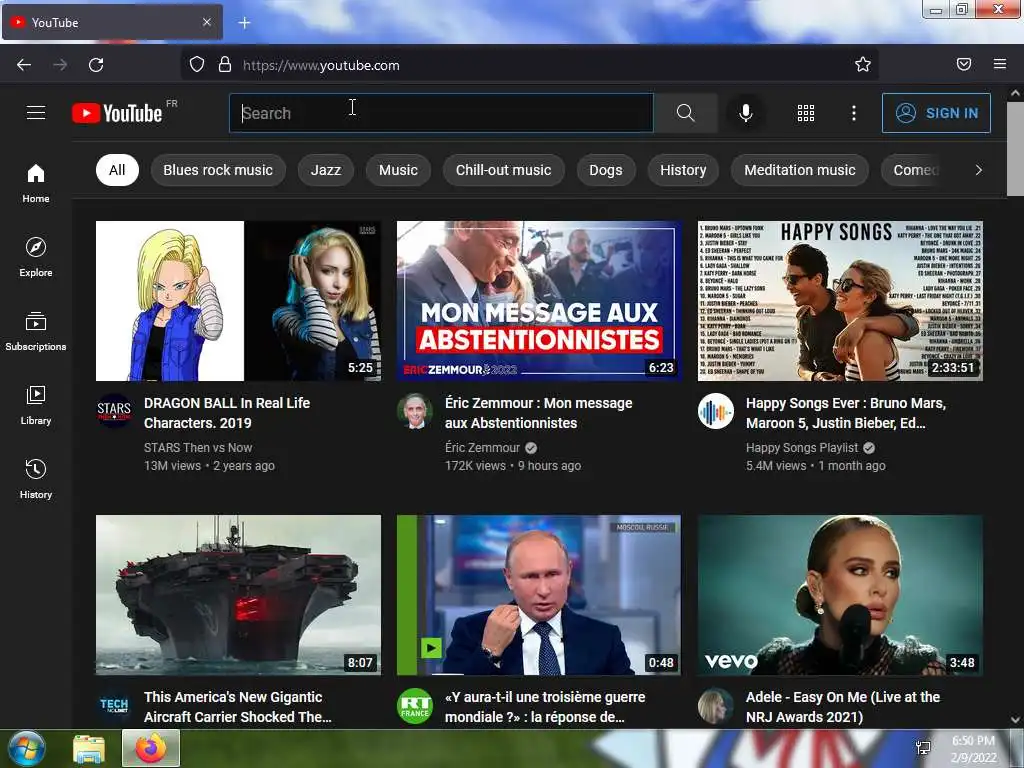The height and width of the screenshot is (768, 1024).
Task: Click Éric Zemmour channel avatar
Action: point(415,410)
